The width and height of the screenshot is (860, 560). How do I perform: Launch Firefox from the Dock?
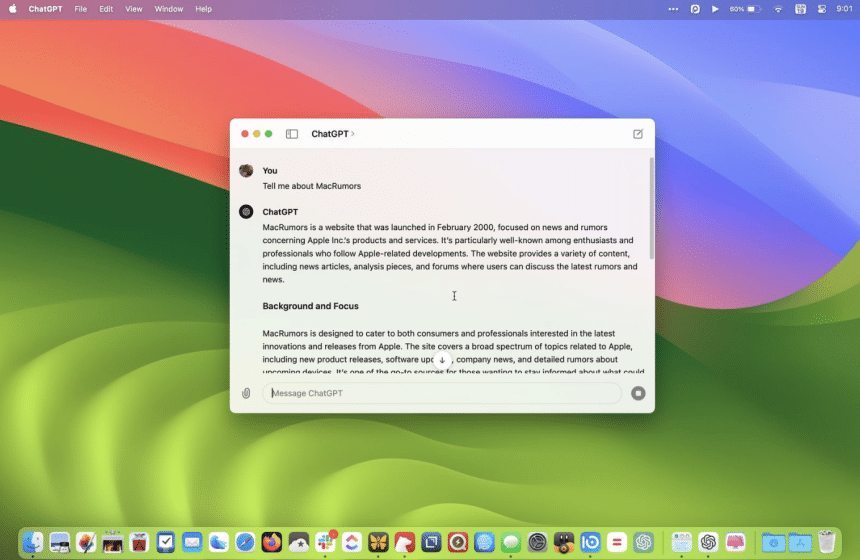[x=272, y=542]
